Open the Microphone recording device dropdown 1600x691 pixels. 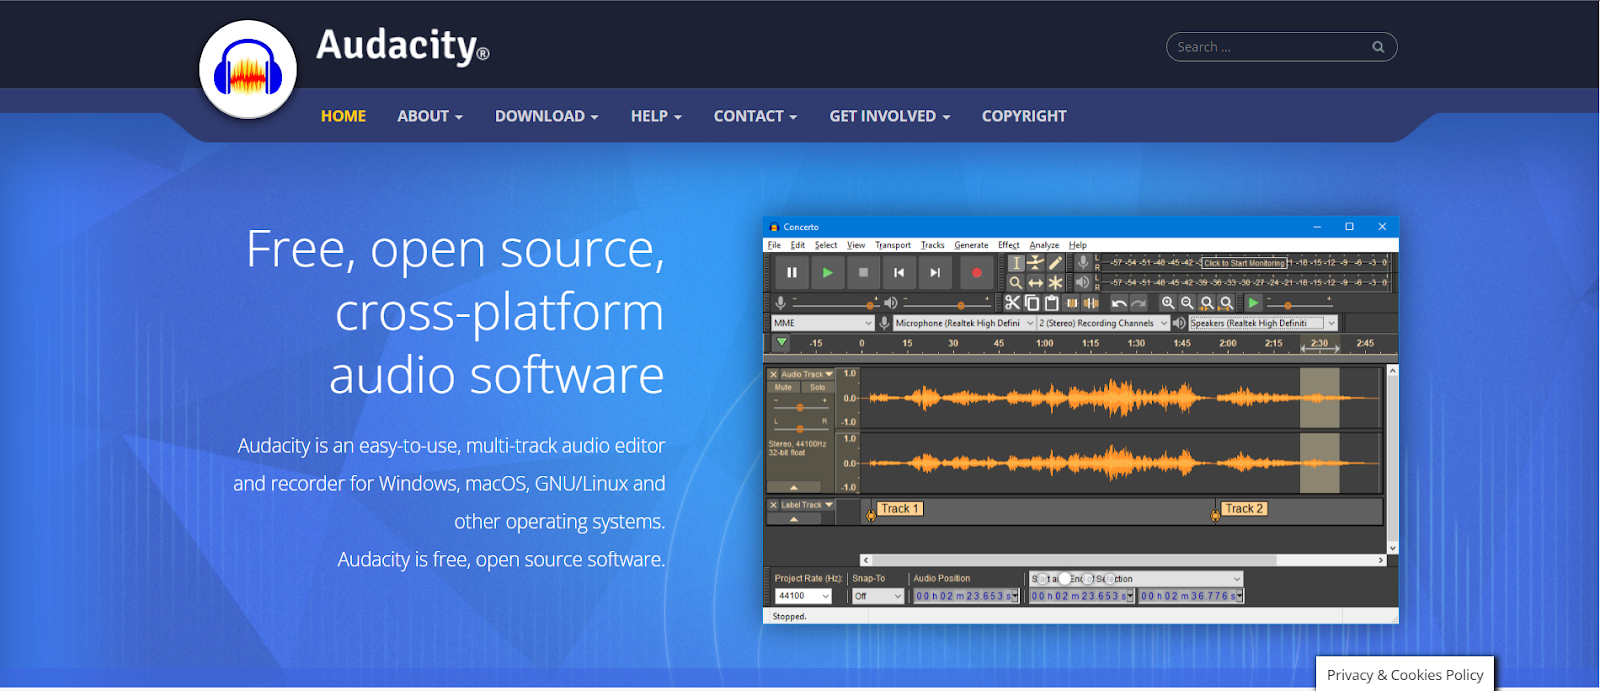[964, 323]
